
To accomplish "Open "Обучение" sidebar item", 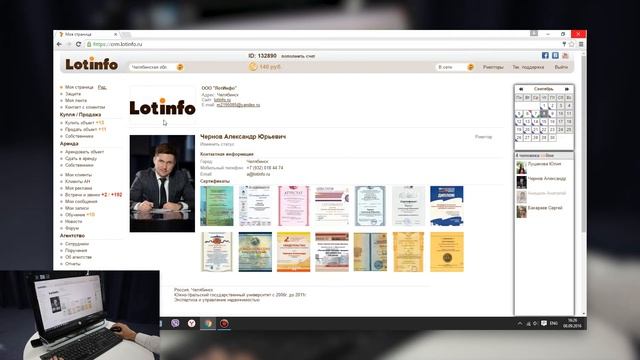I will pos(75,215).
